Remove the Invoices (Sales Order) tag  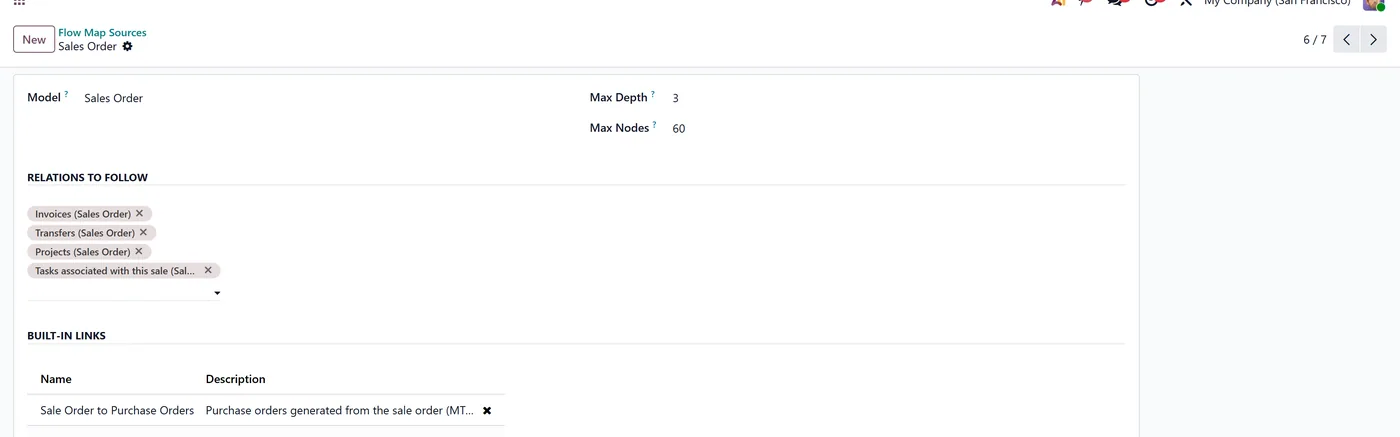pos(139,213)
